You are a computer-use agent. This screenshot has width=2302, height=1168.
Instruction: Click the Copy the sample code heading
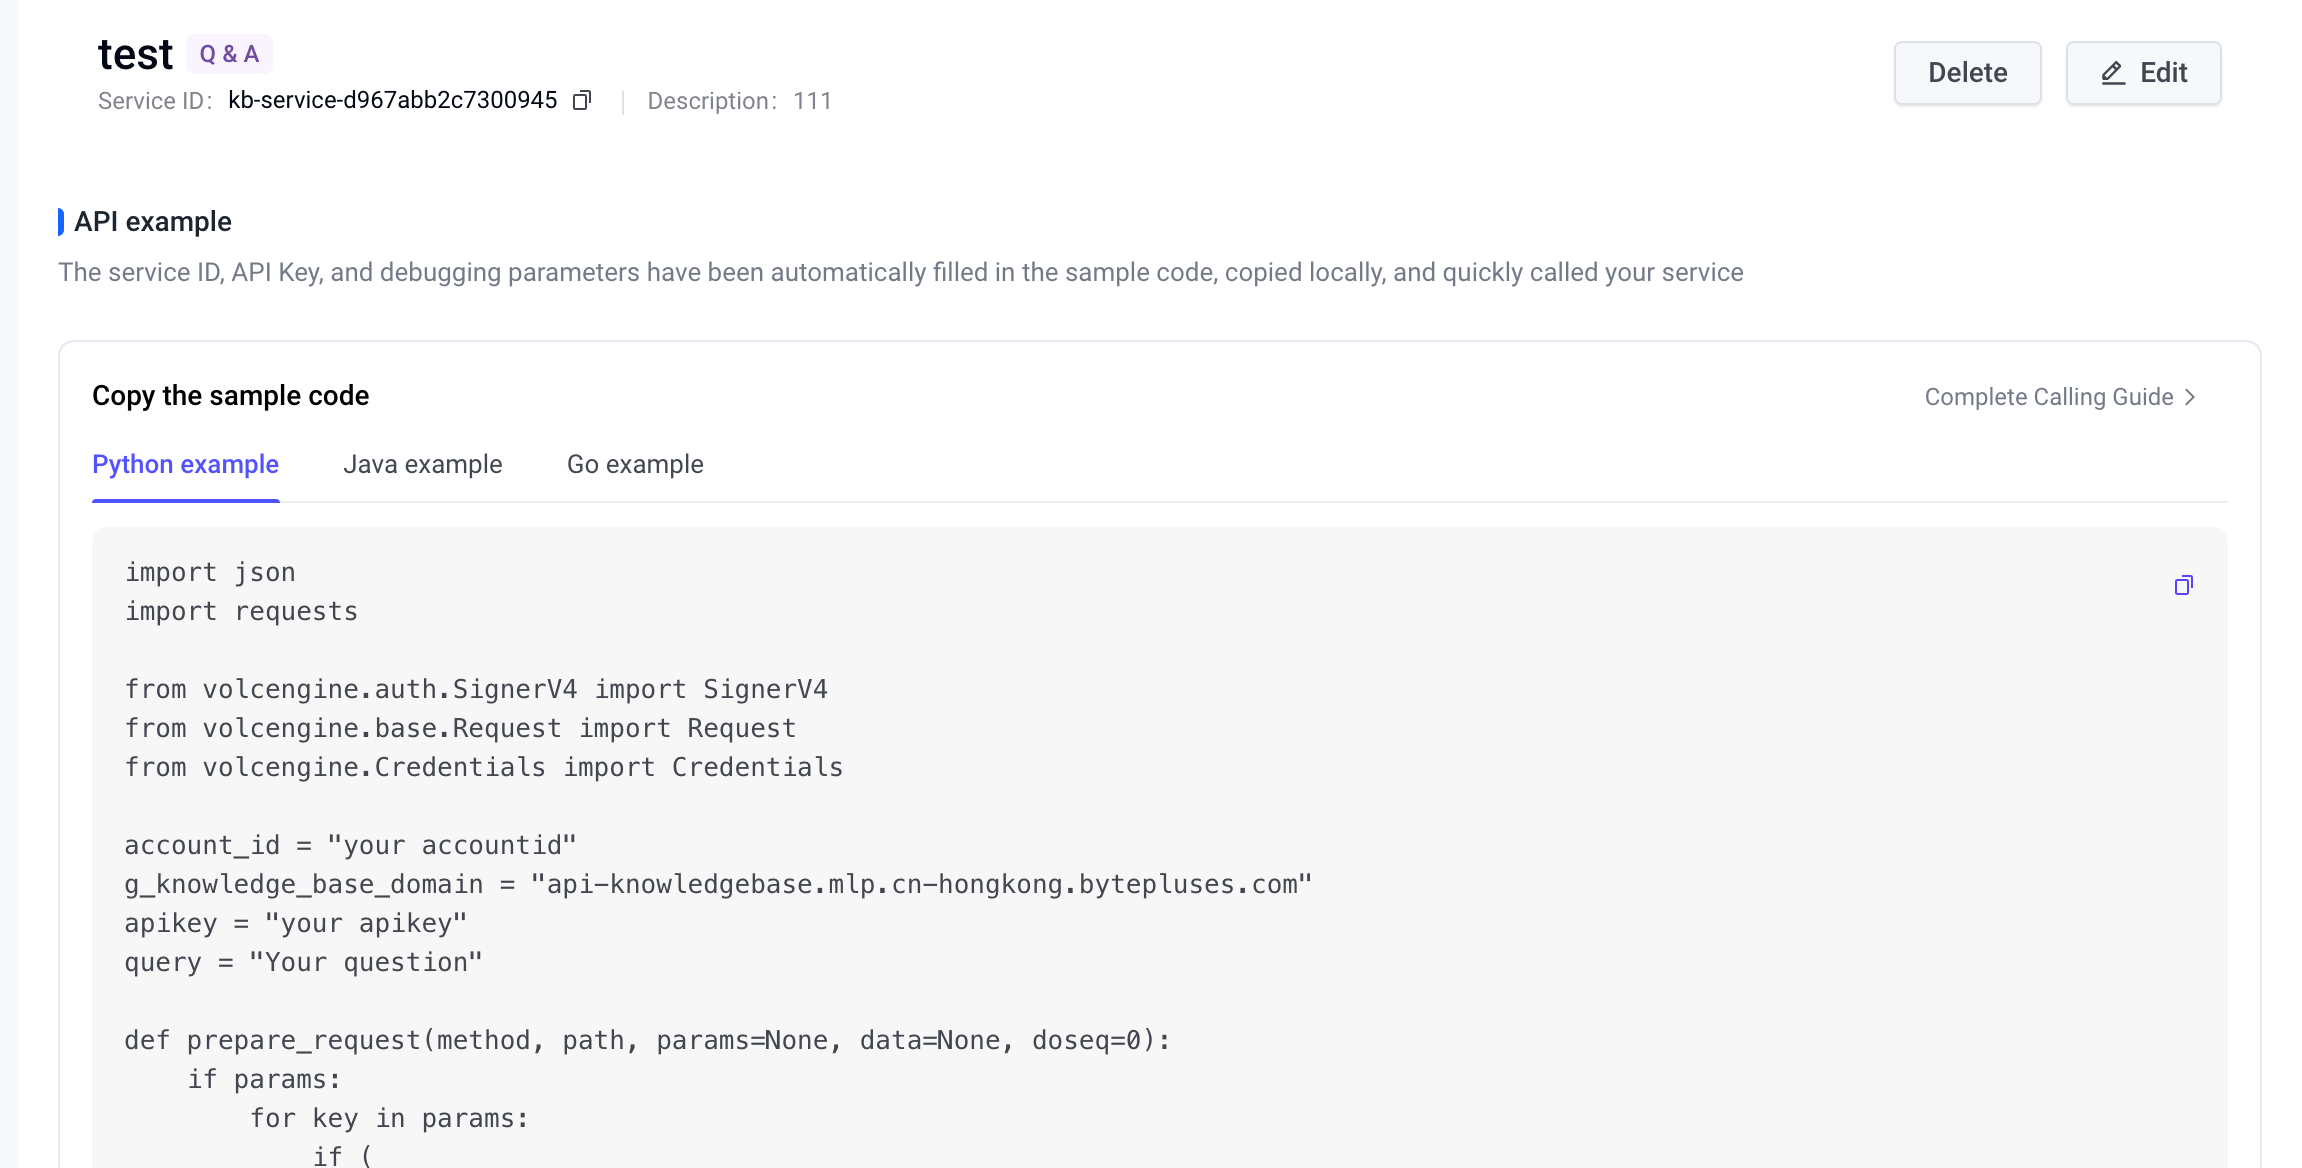(x=230, y=396)
